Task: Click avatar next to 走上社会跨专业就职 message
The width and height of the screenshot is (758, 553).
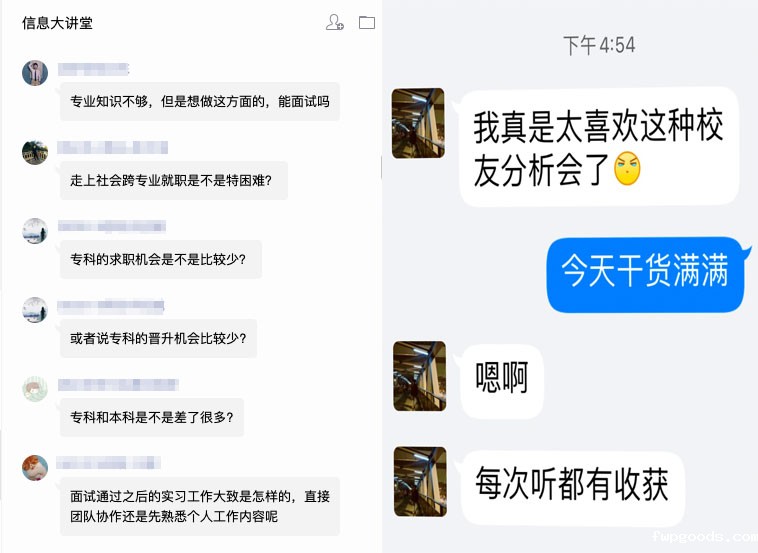Action: [x=35, y=152]
